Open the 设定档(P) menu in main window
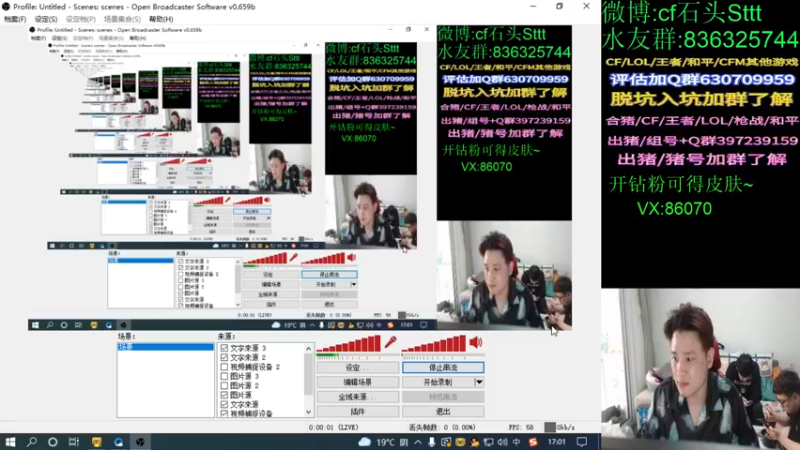 pos(81,19)
